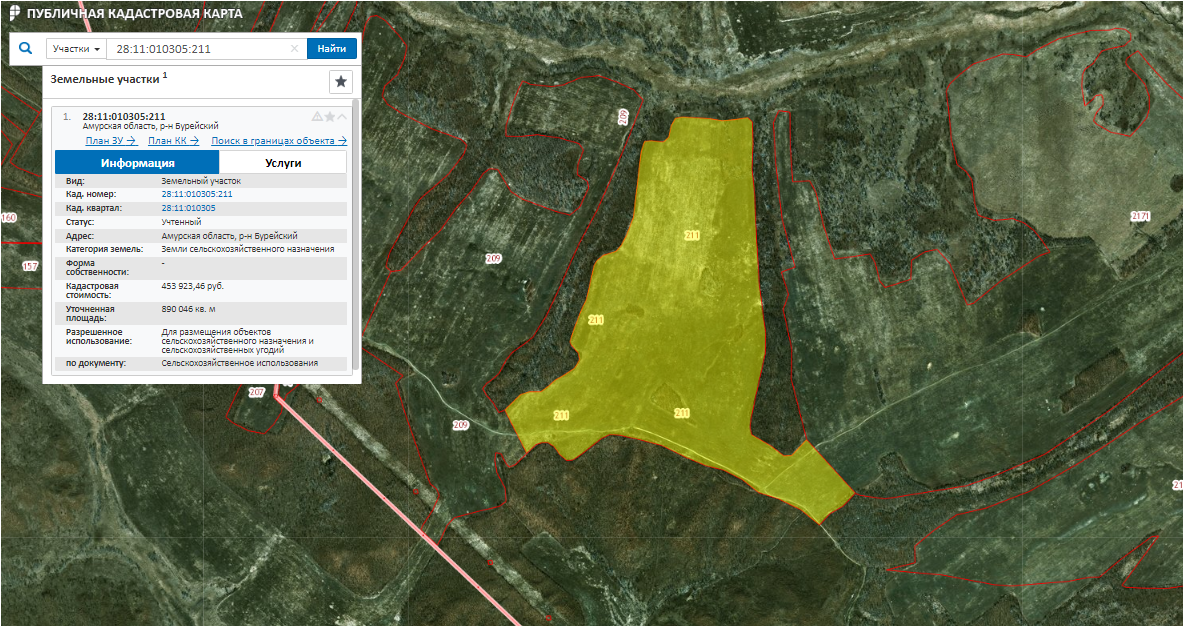Switch to the Информация tab

pos(137,162)
